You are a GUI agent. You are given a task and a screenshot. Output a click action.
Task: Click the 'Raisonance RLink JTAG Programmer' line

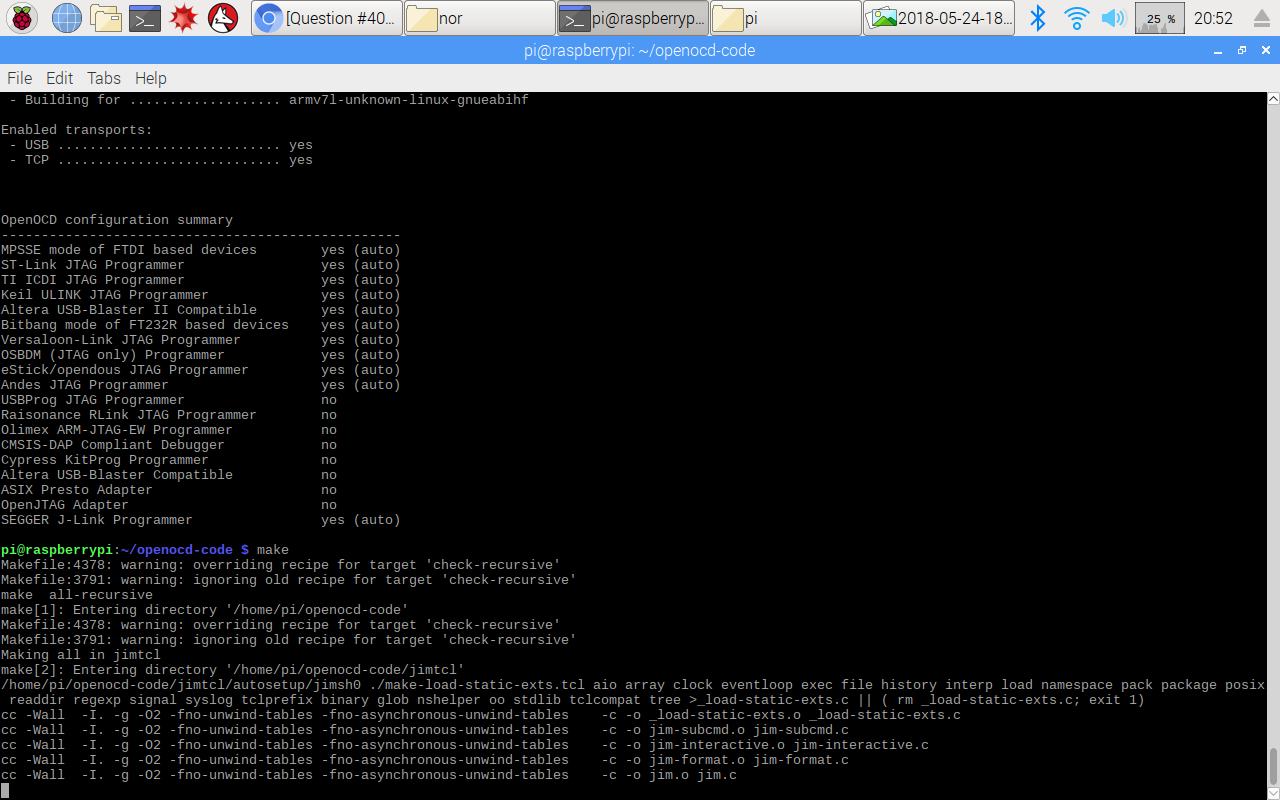click(x=169, y=415)
